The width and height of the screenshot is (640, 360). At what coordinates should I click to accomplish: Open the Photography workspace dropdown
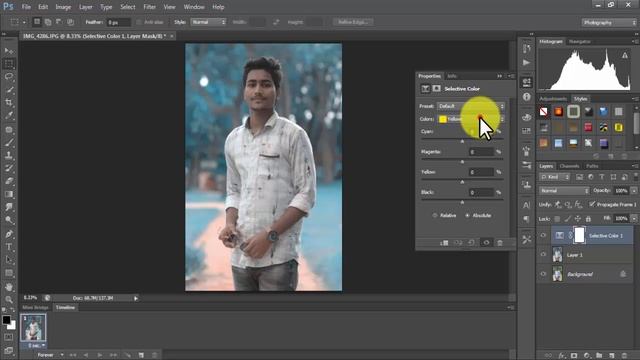609,22
